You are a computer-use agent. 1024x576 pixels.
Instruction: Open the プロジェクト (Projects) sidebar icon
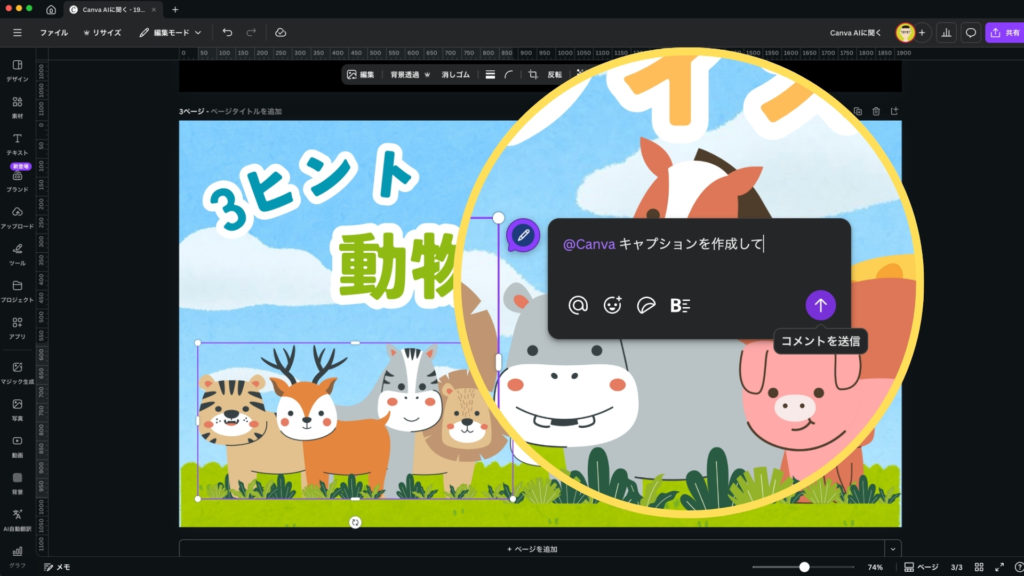(17, 290)
